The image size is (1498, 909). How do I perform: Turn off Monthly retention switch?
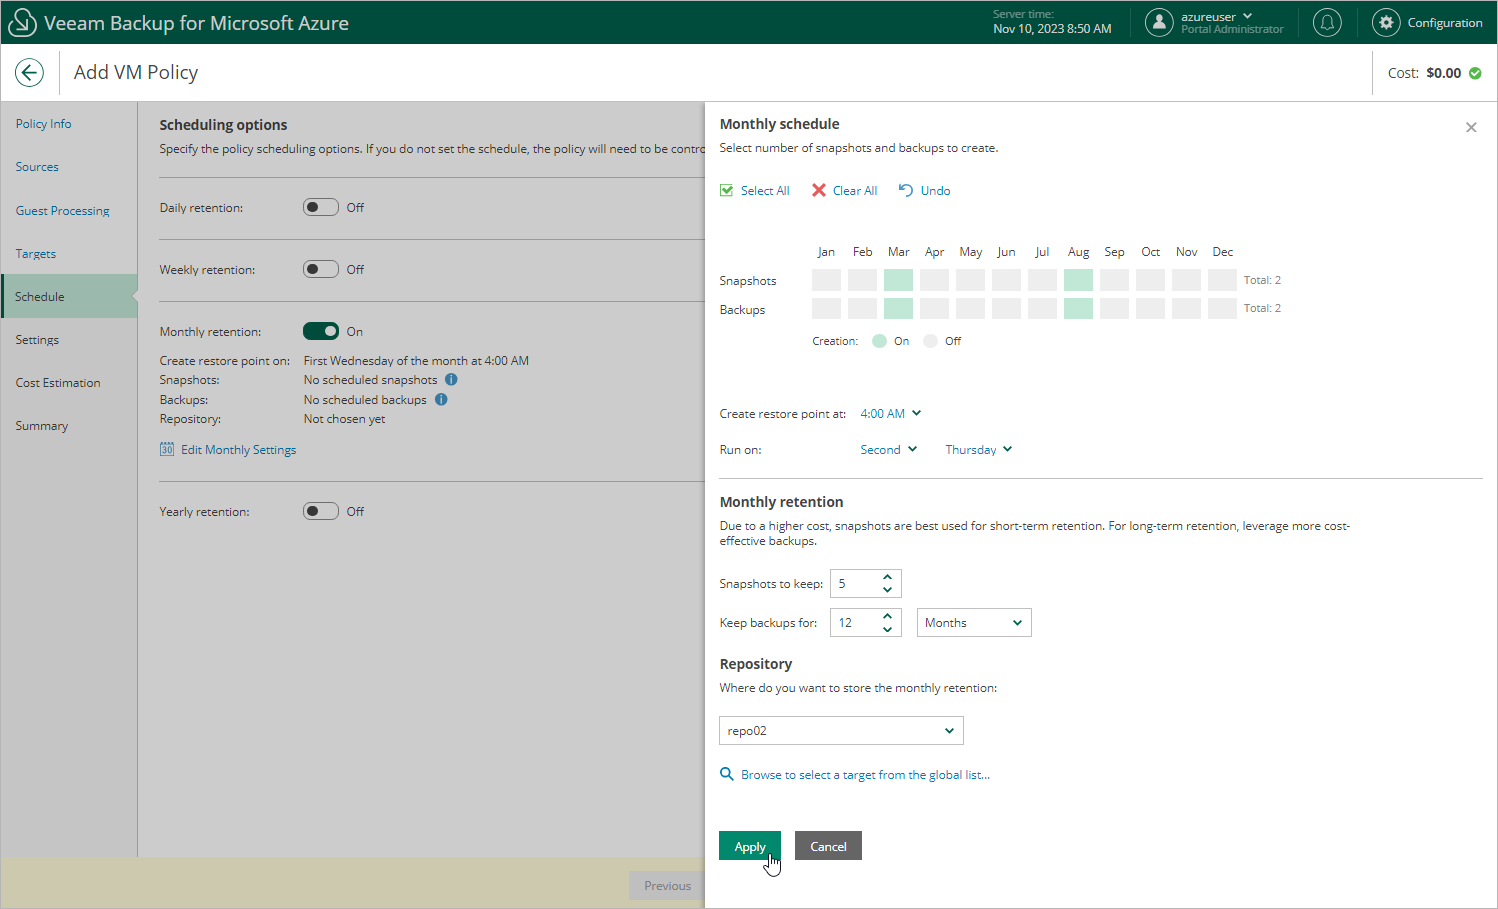321,331
